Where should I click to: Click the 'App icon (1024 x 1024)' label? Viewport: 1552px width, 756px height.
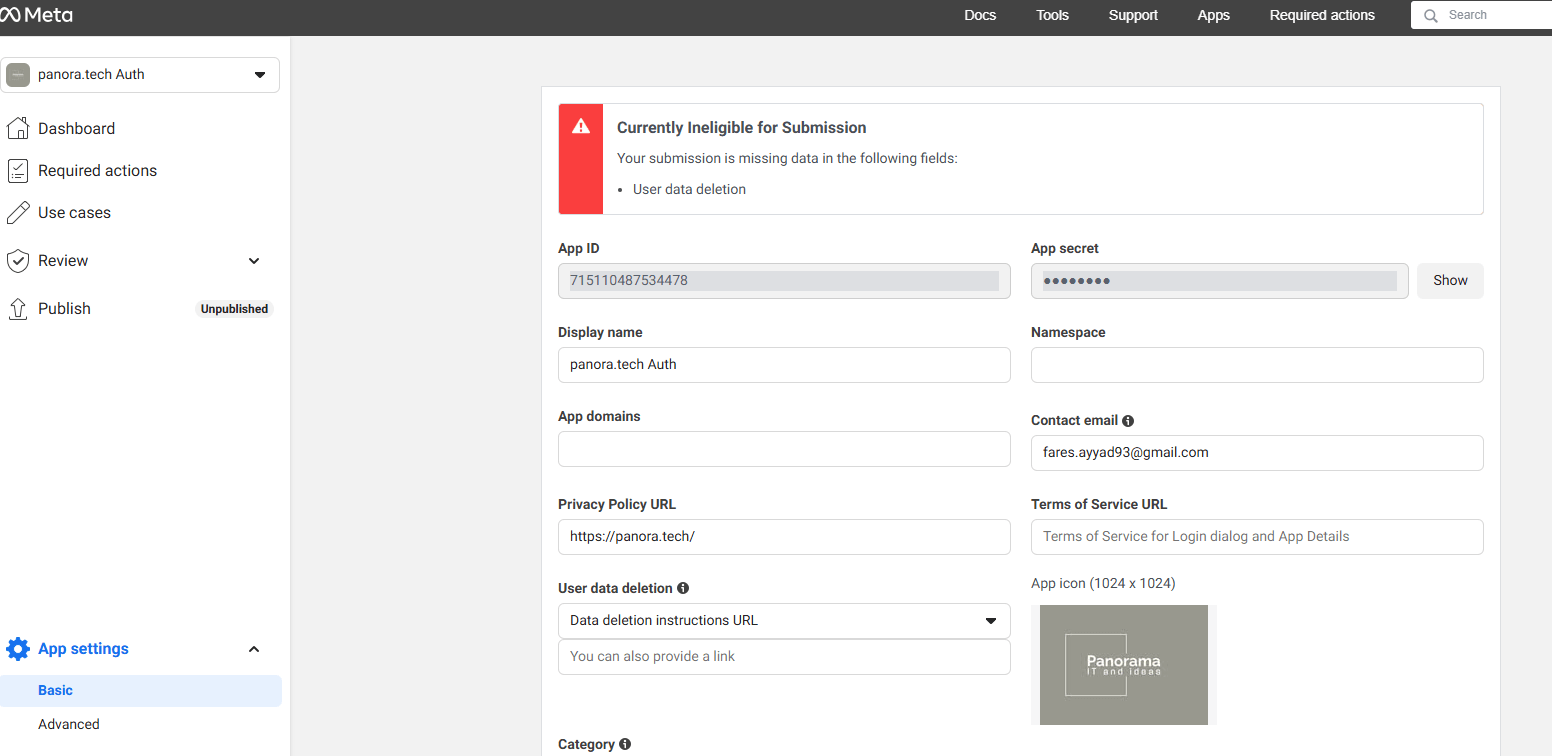1103,583
